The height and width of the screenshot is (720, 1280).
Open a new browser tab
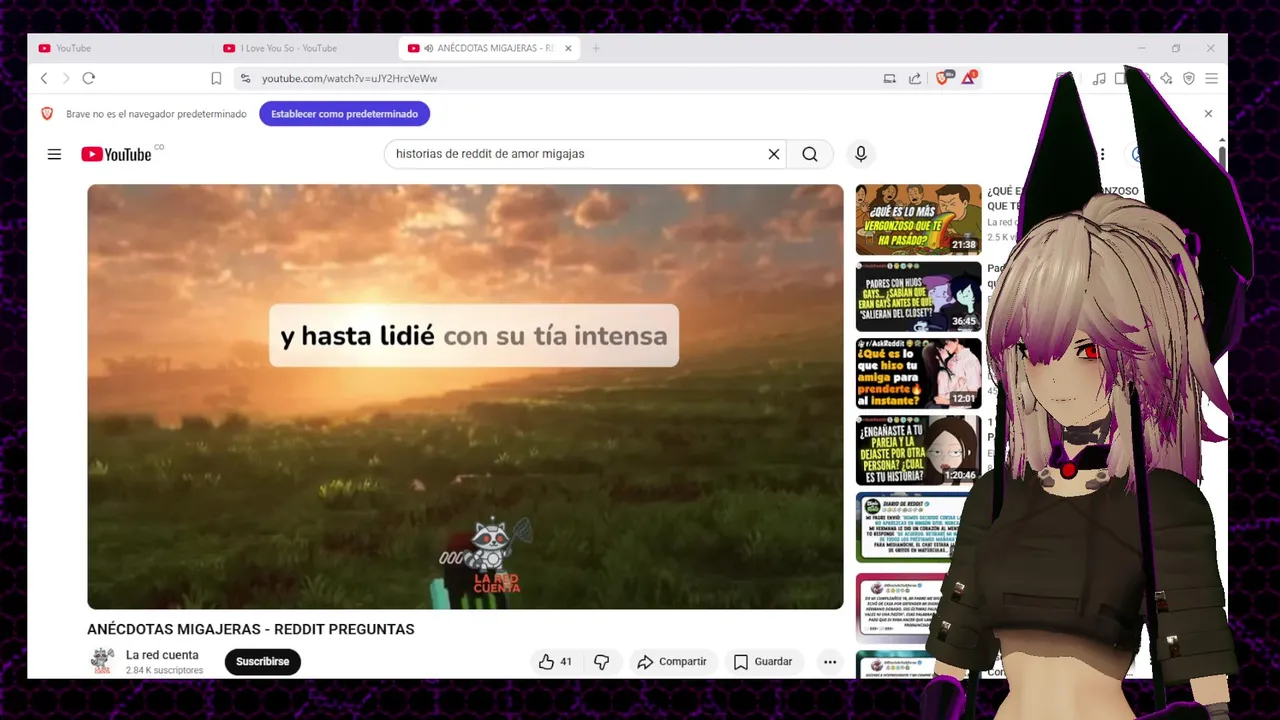(x=596, y=48)
